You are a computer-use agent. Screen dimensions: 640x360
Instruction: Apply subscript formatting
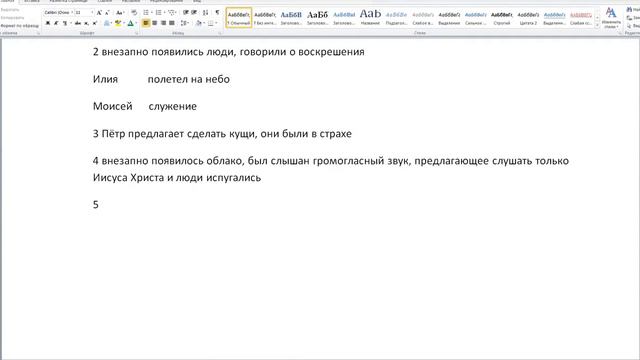(x=86, y=23)
